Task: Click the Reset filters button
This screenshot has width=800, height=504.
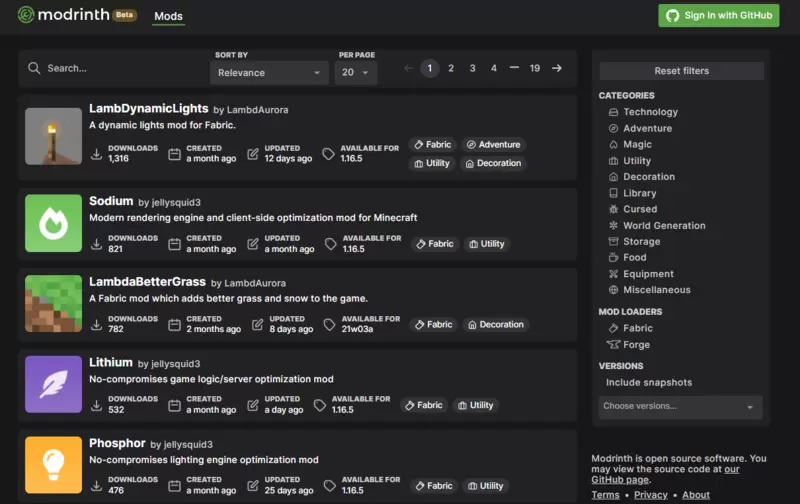Action: point(682,71)
